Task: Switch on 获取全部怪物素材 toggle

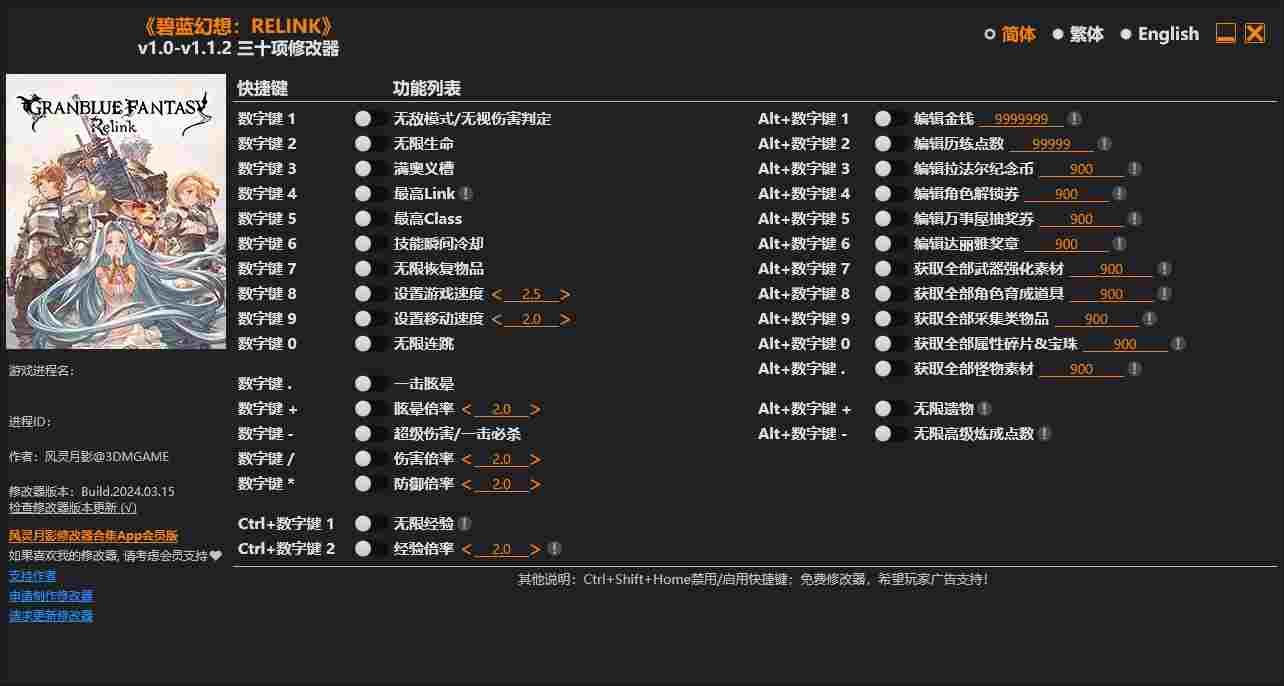Action: (891, 369)
